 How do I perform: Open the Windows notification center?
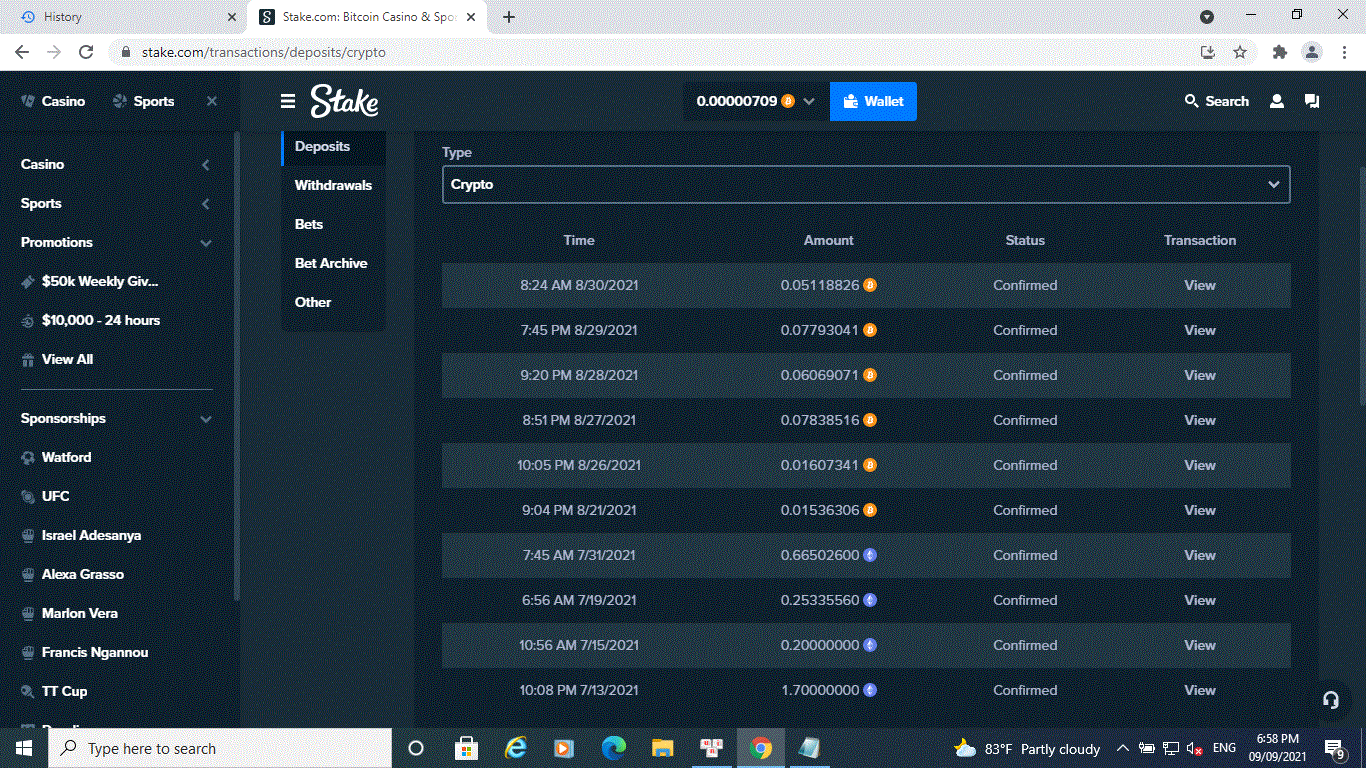tap(1334, 748)
